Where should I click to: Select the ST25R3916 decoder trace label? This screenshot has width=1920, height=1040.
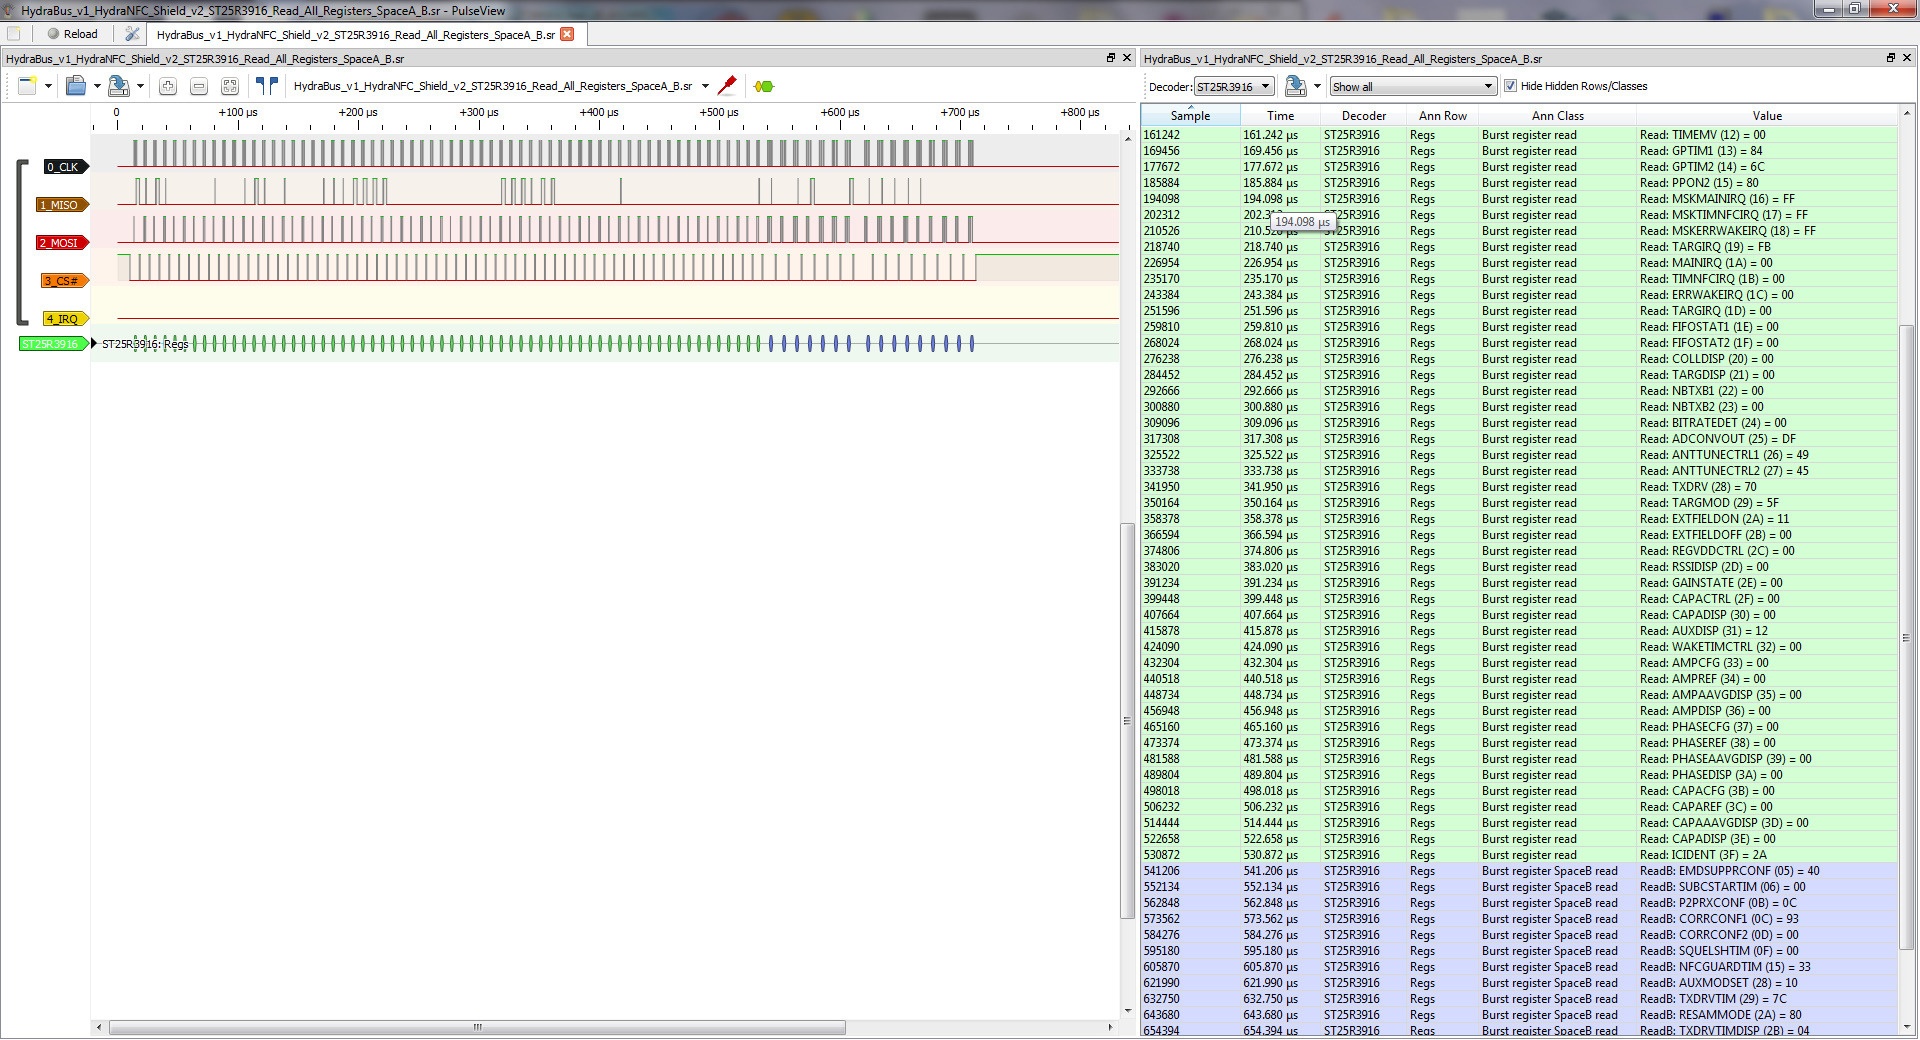[54, 344]
